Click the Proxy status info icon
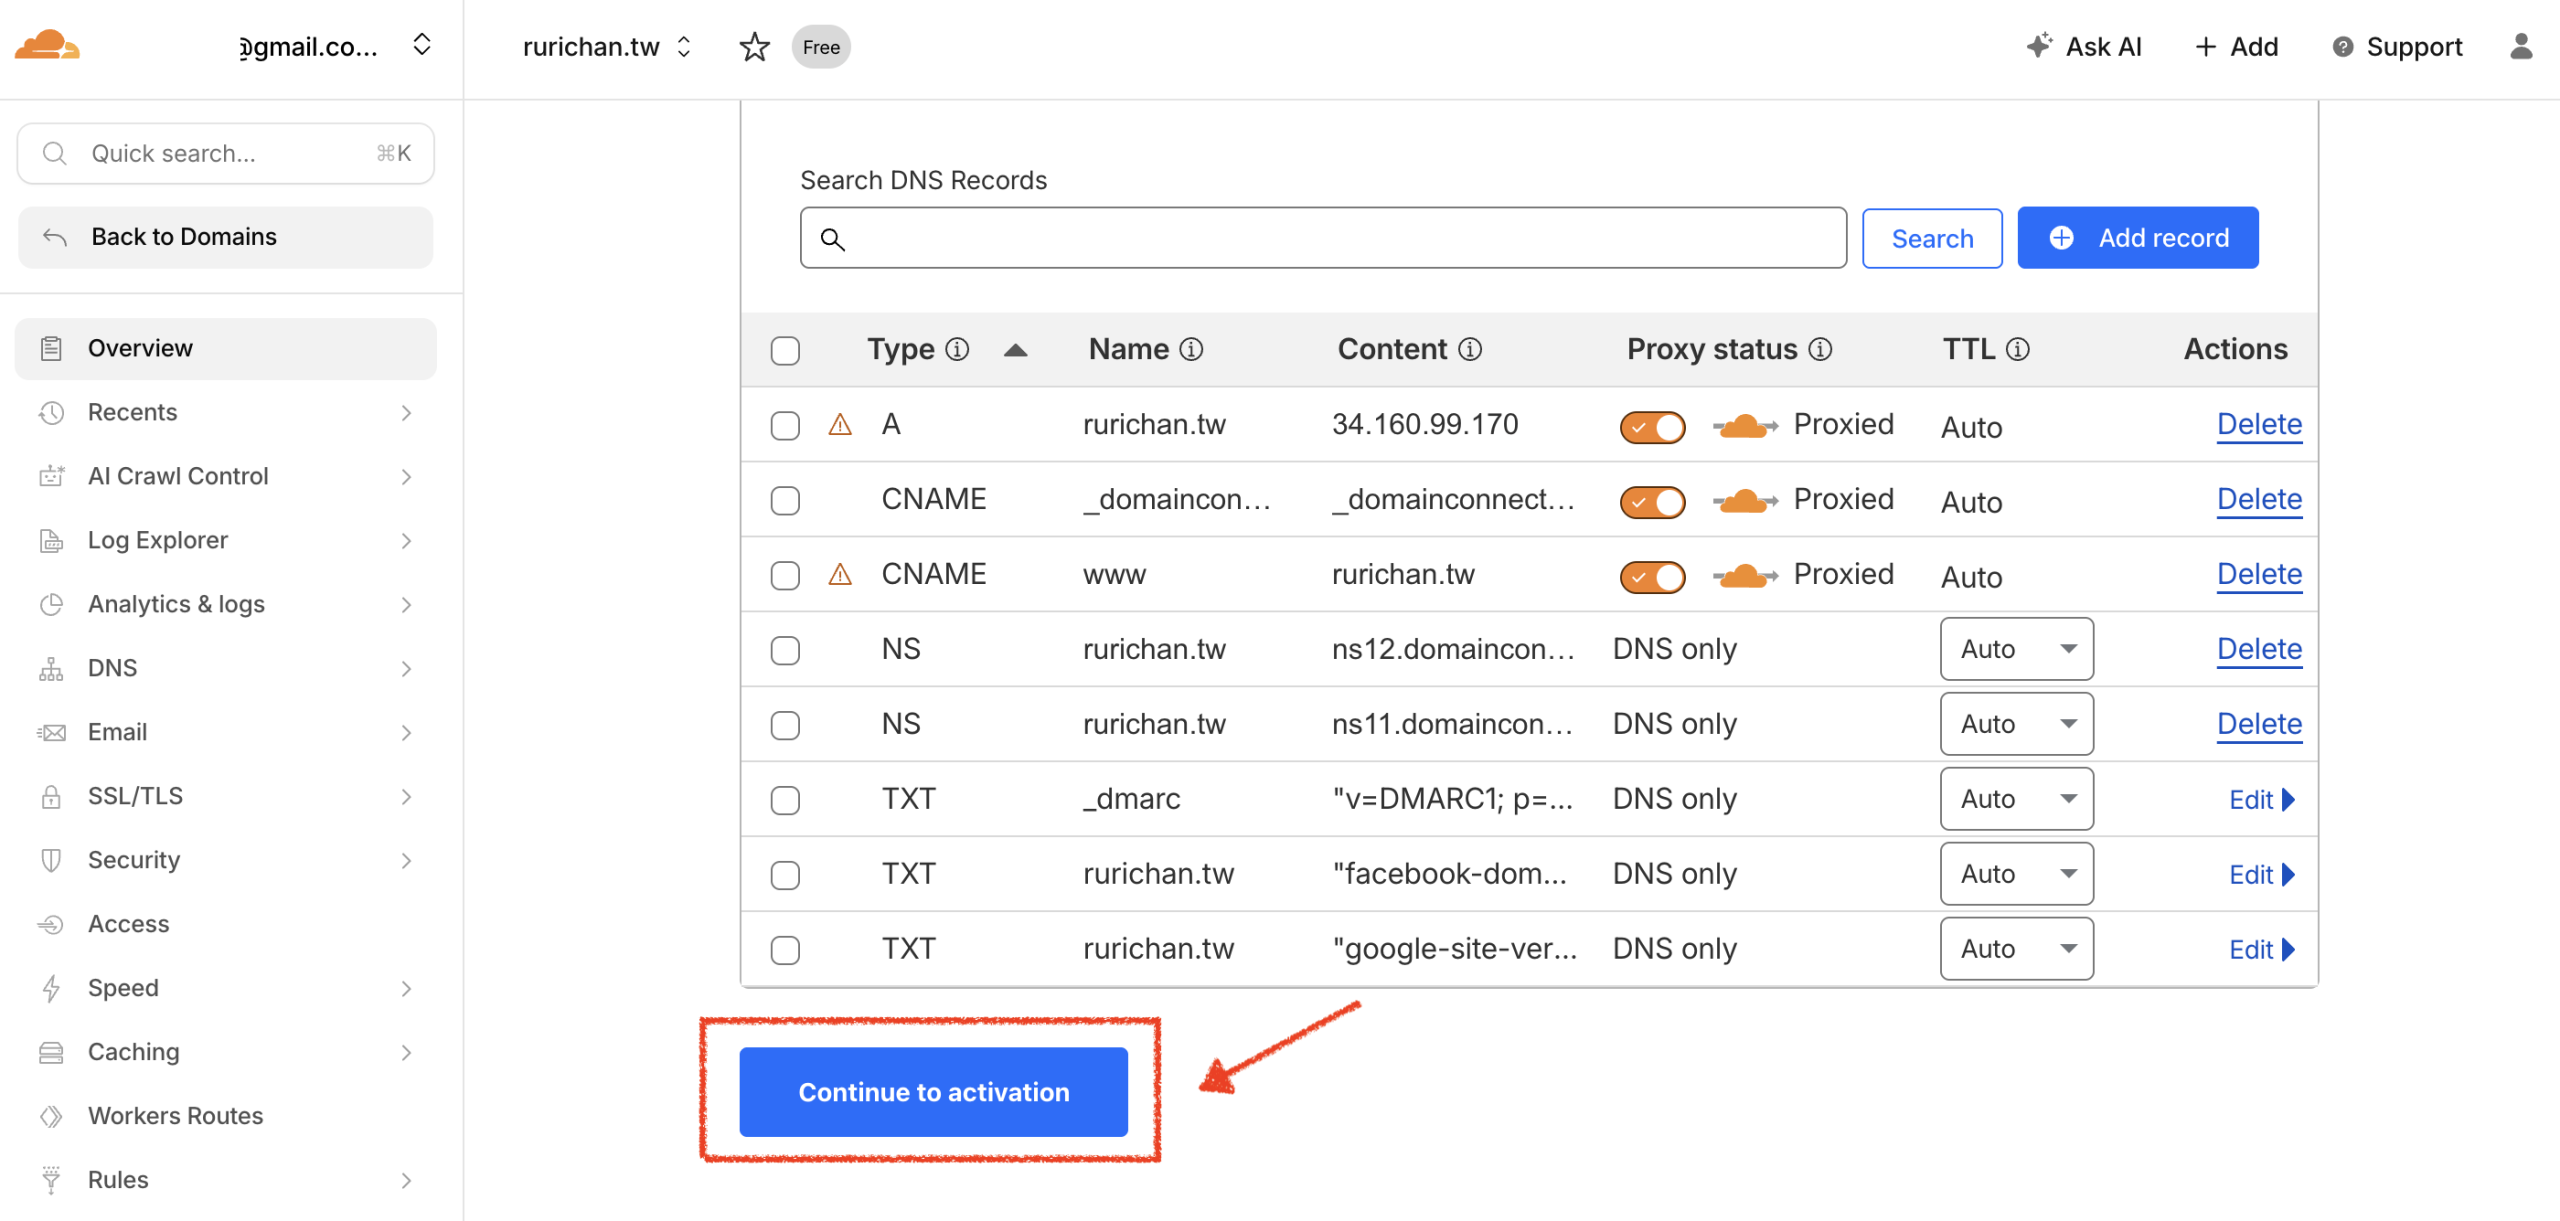Screen dimensions: 2560x1221 (1821, 349)
